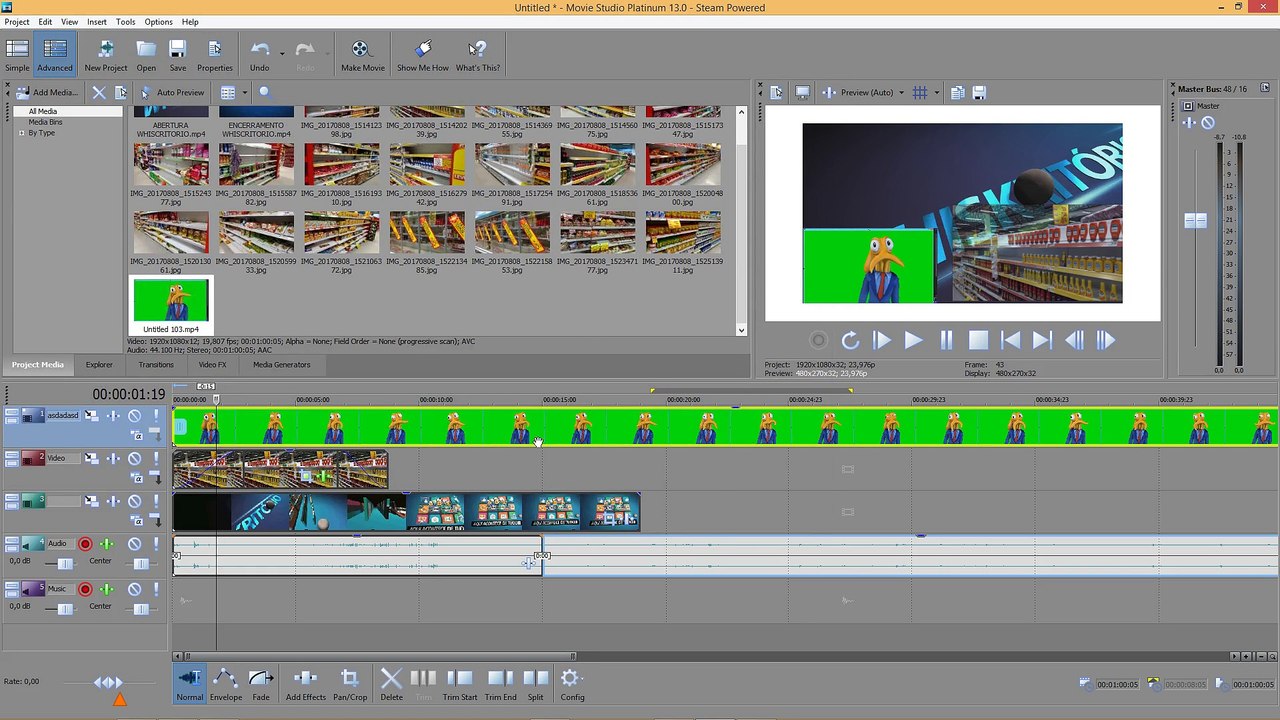
Task: Mute the Video track 2
Action: pyautogui.click(x=135, y=458)
